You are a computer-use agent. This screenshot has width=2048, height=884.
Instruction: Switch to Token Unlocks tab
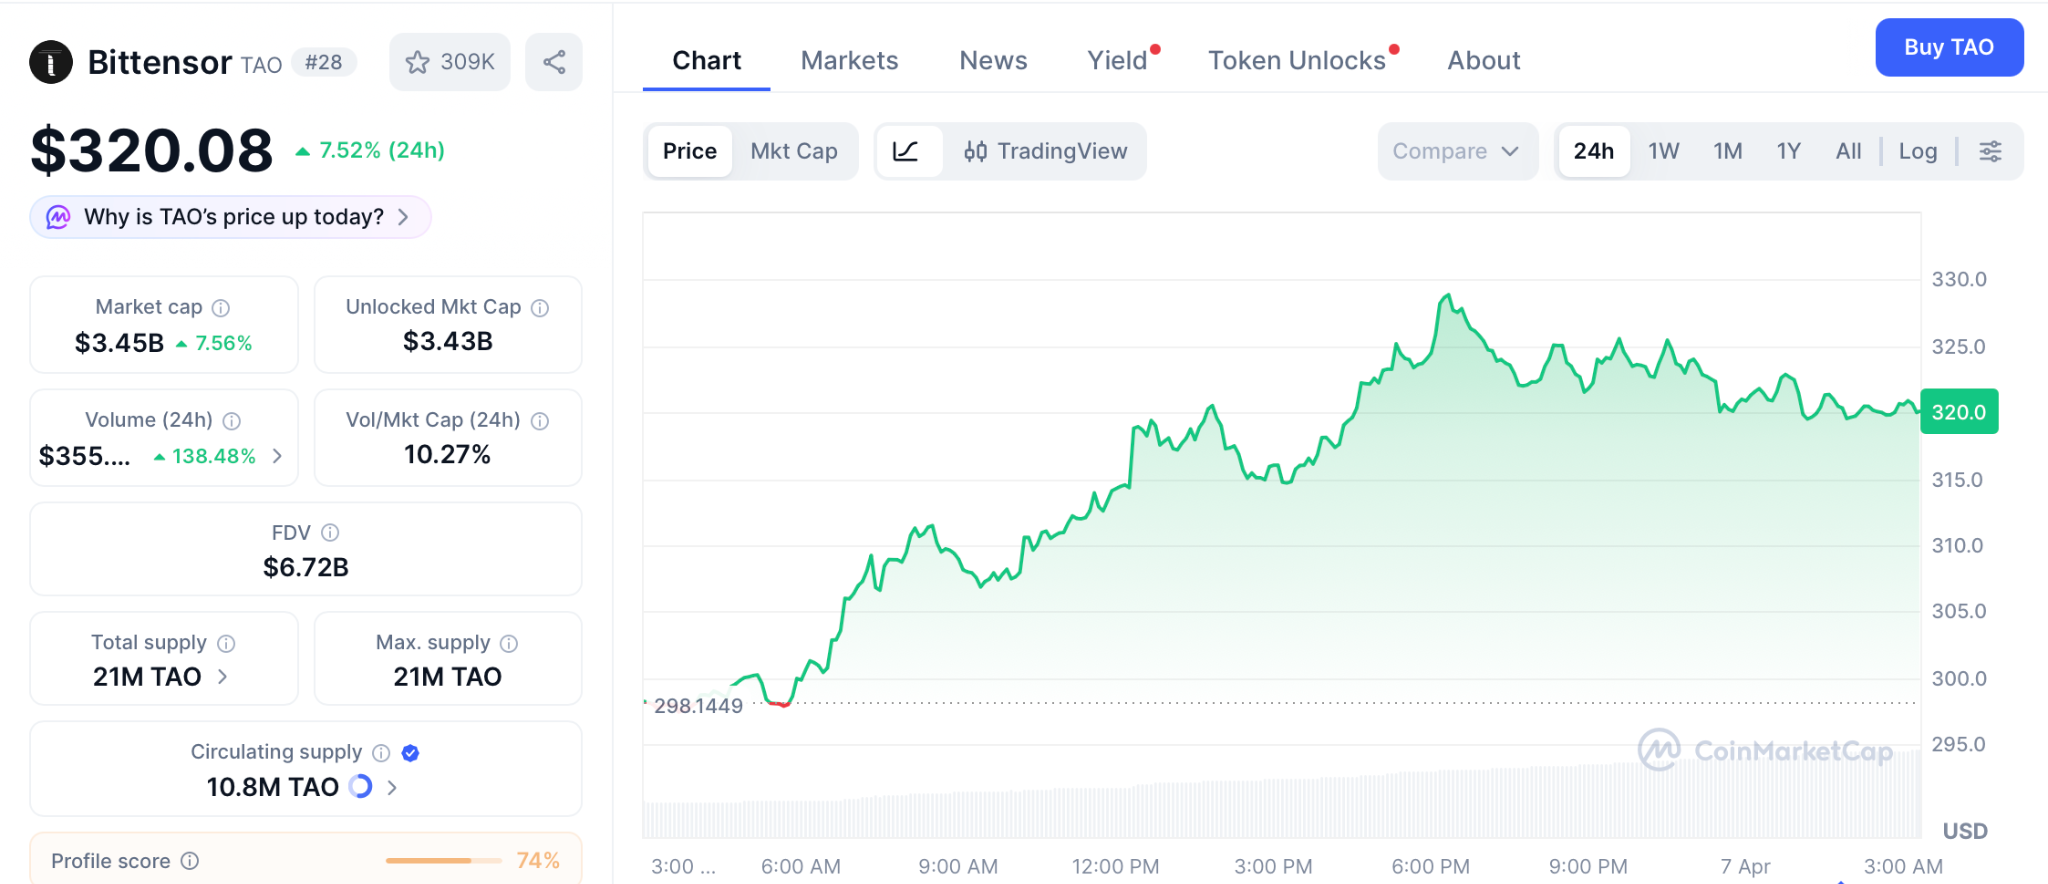pyautogui.click(x=1296, y=61)
